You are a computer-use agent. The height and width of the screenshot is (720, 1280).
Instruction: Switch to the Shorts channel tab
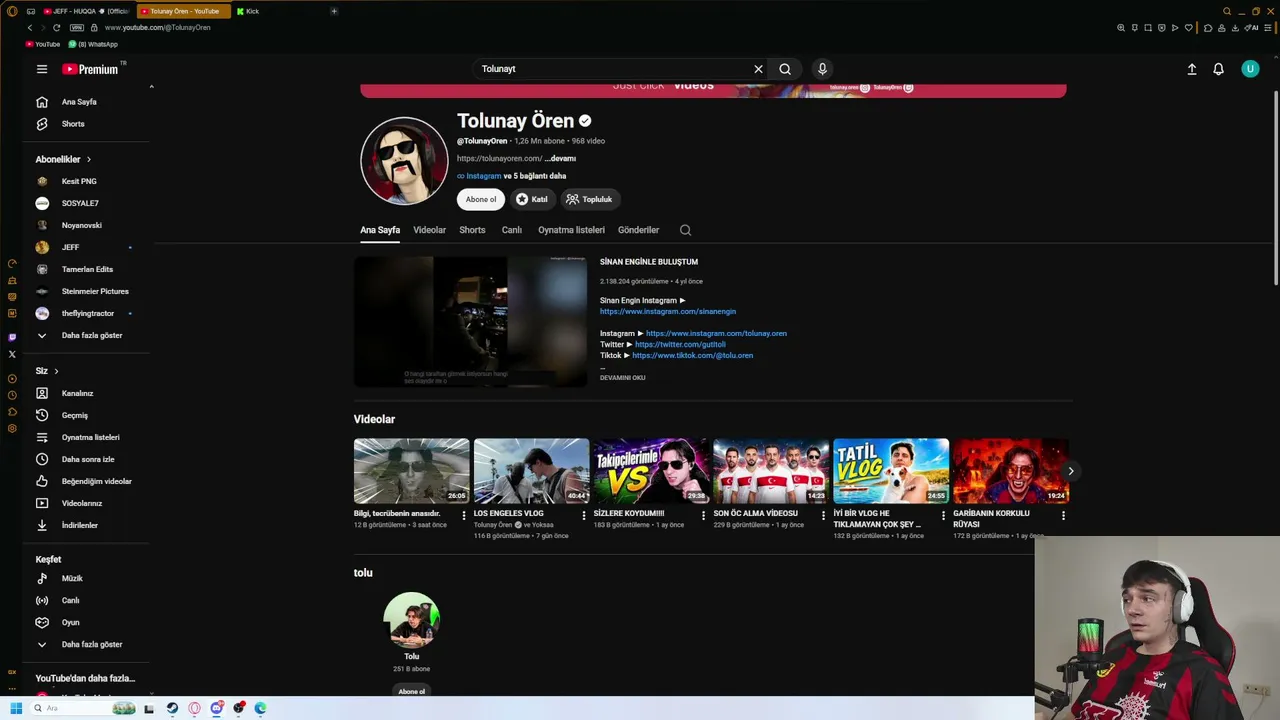click(x=472, y=230)
